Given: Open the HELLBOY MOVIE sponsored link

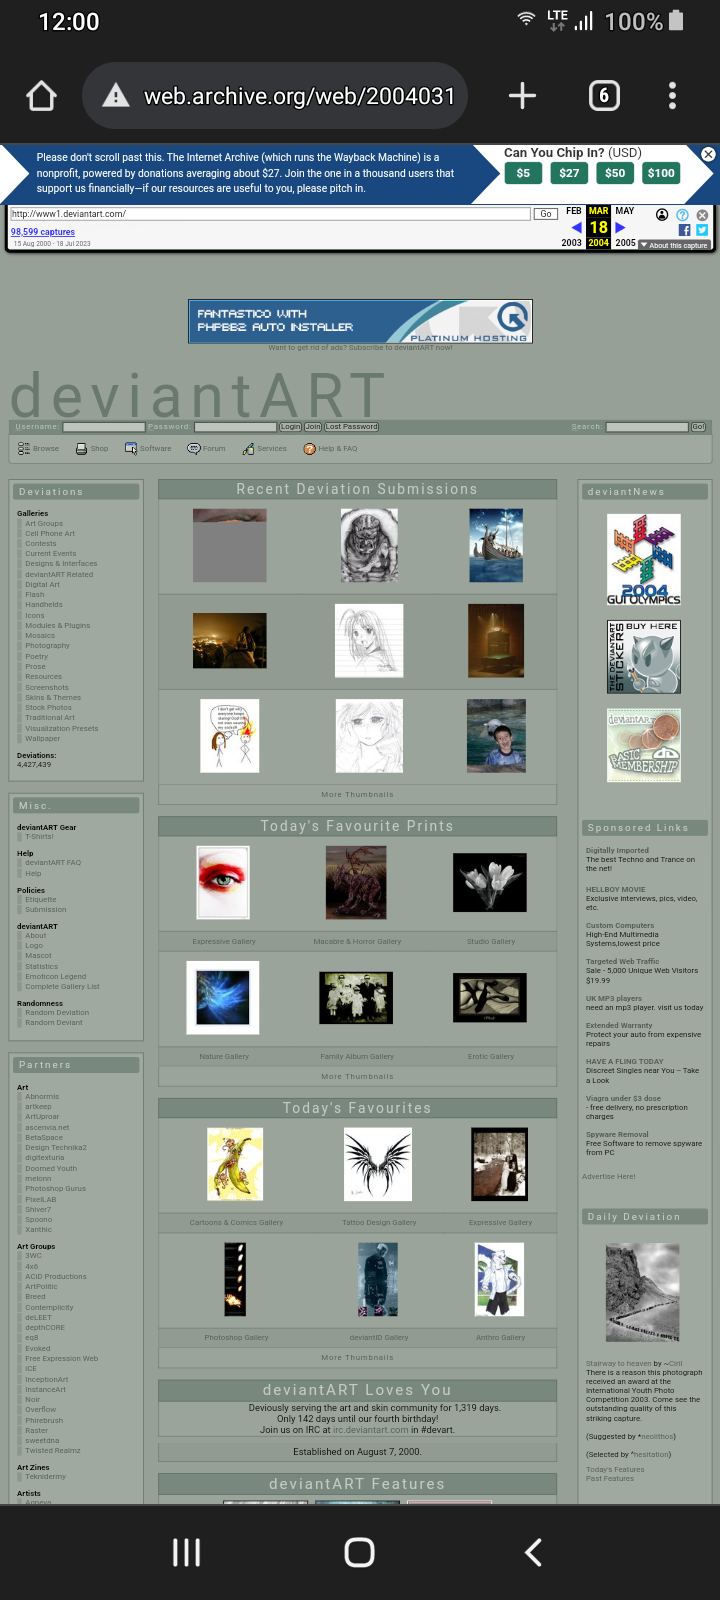Looking at the screenshot, I should (x=615, y=890).
